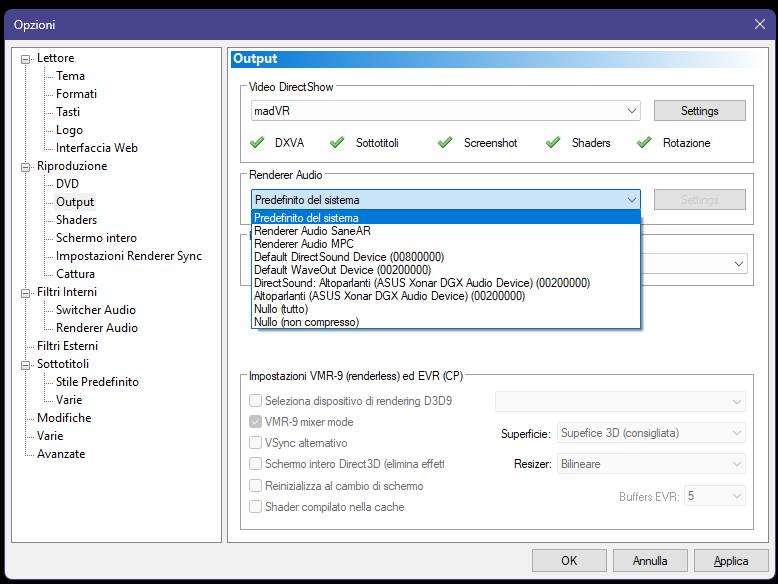The image size is (778, 584).
Task: Open the Renderer Audio tree page
Action: coord(97,328)
